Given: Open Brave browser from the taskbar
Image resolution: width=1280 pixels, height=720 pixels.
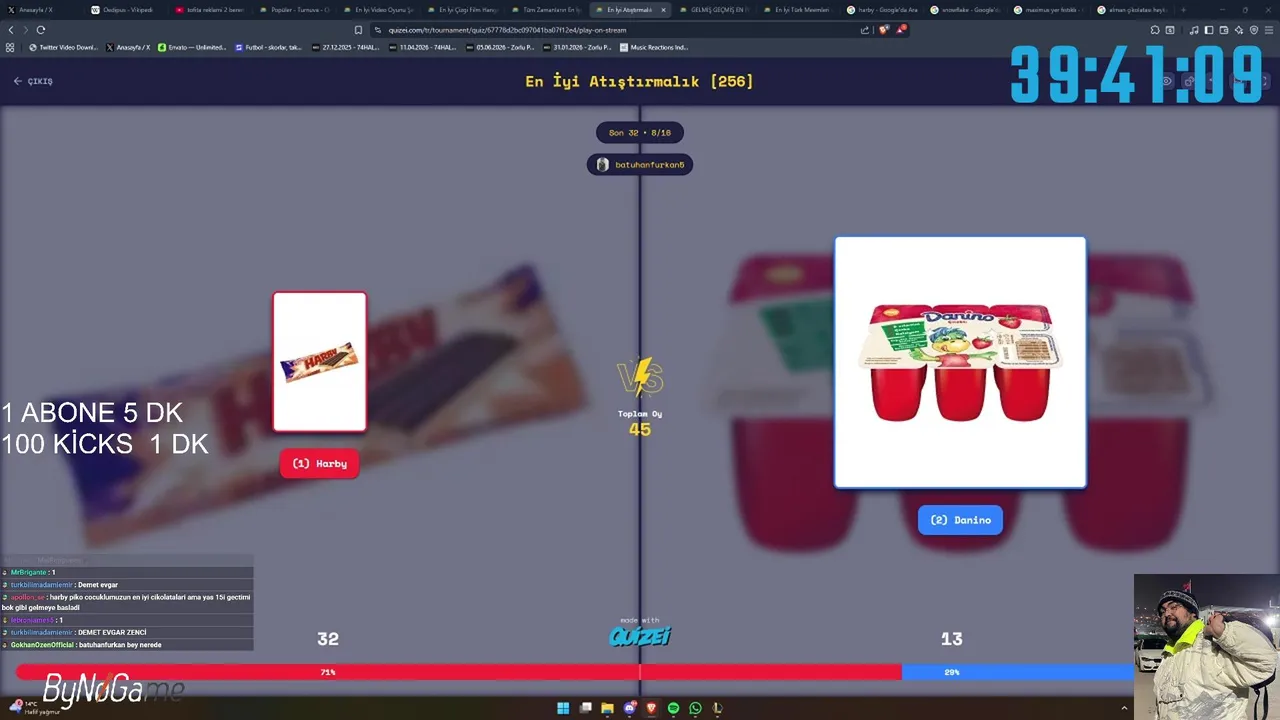Looking at the screenshot, I should 651,708.
